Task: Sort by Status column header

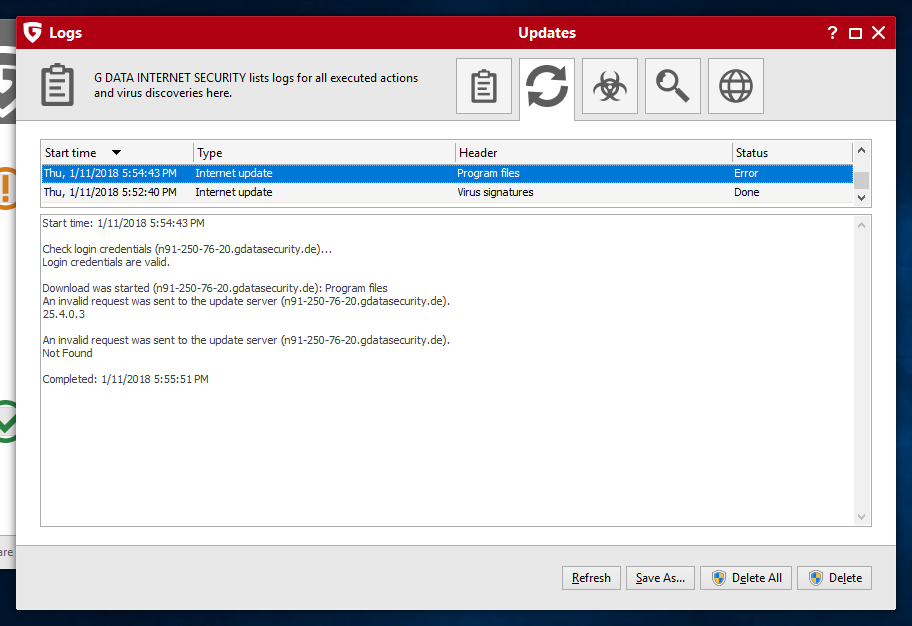Action: click(792, 152)
